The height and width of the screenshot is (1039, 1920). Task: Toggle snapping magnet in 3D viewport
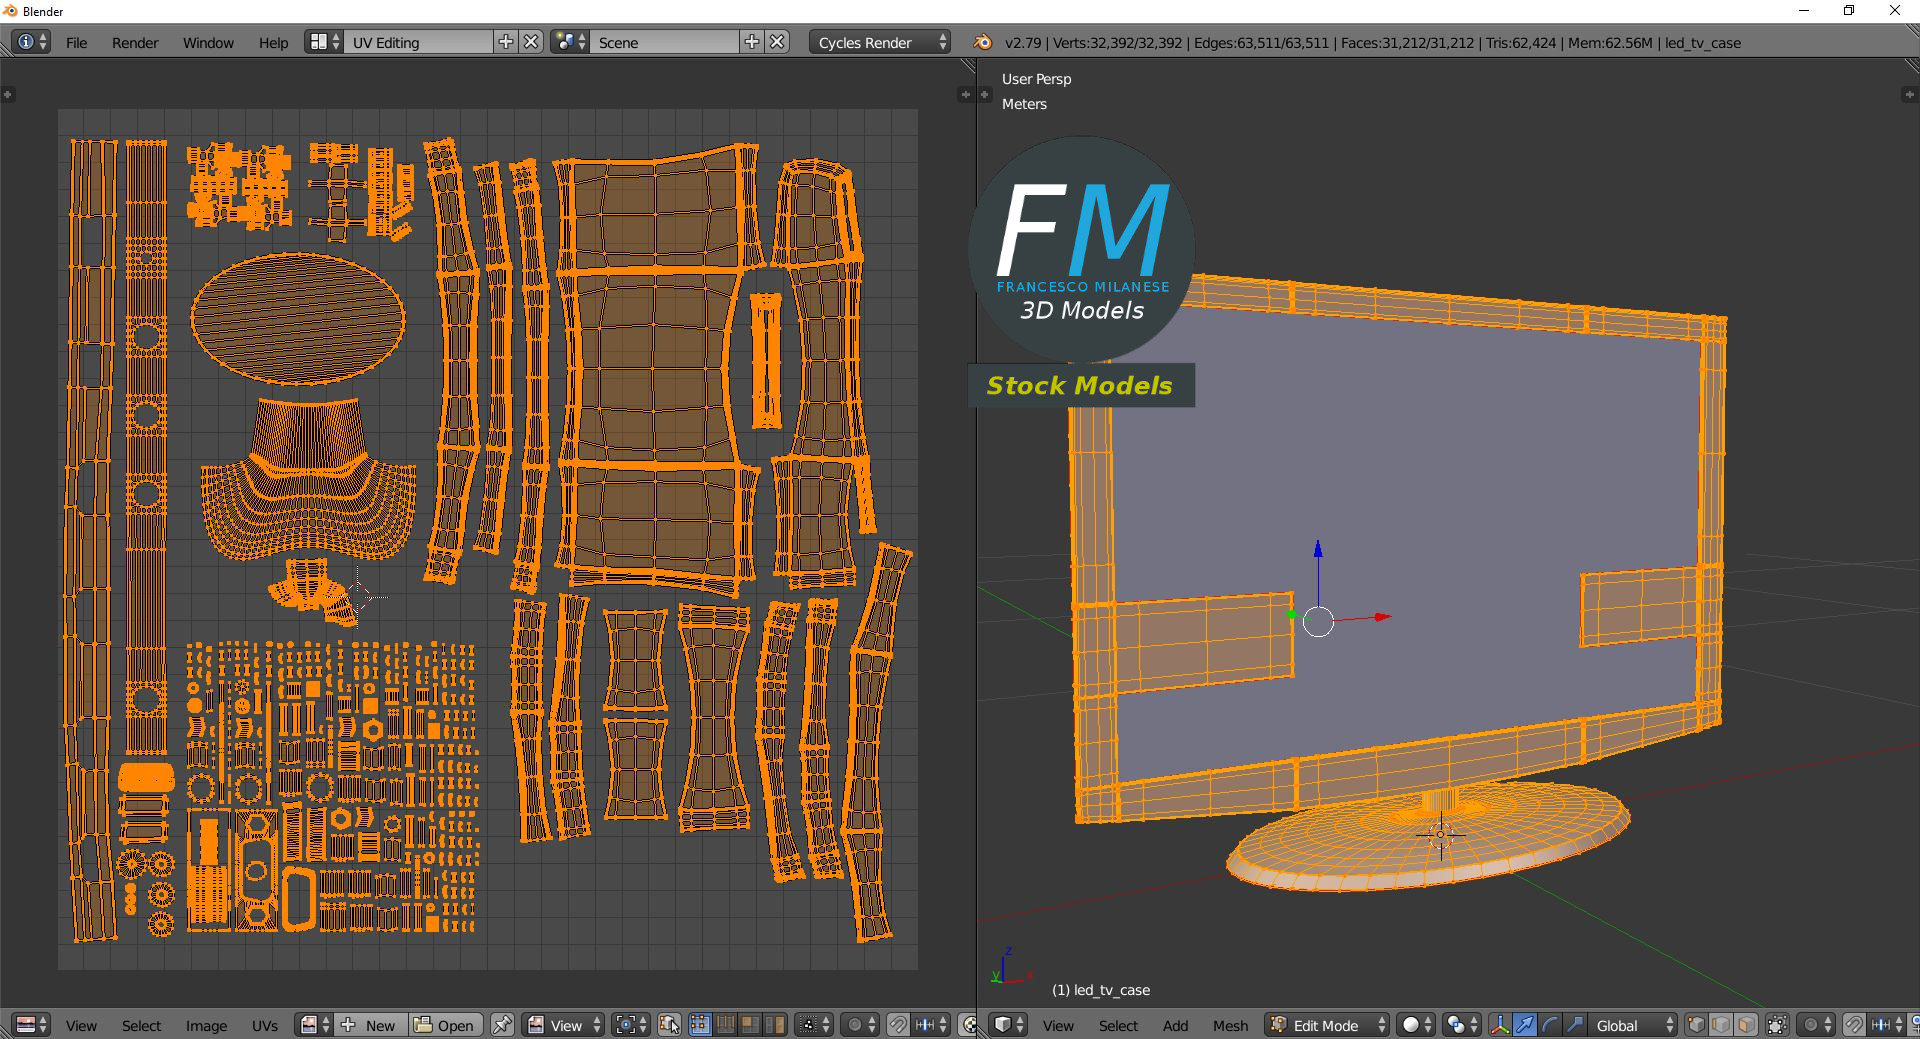click(1853, 1025)
